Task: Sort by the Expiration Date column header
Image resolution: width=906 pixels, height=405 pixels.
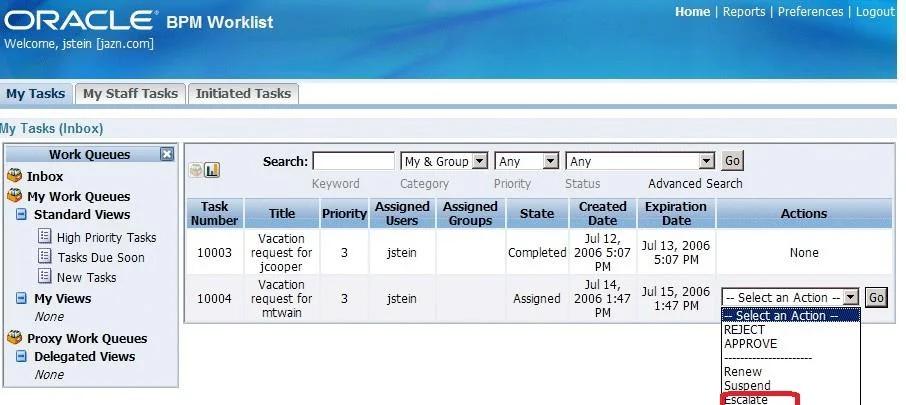Action: 676,213
